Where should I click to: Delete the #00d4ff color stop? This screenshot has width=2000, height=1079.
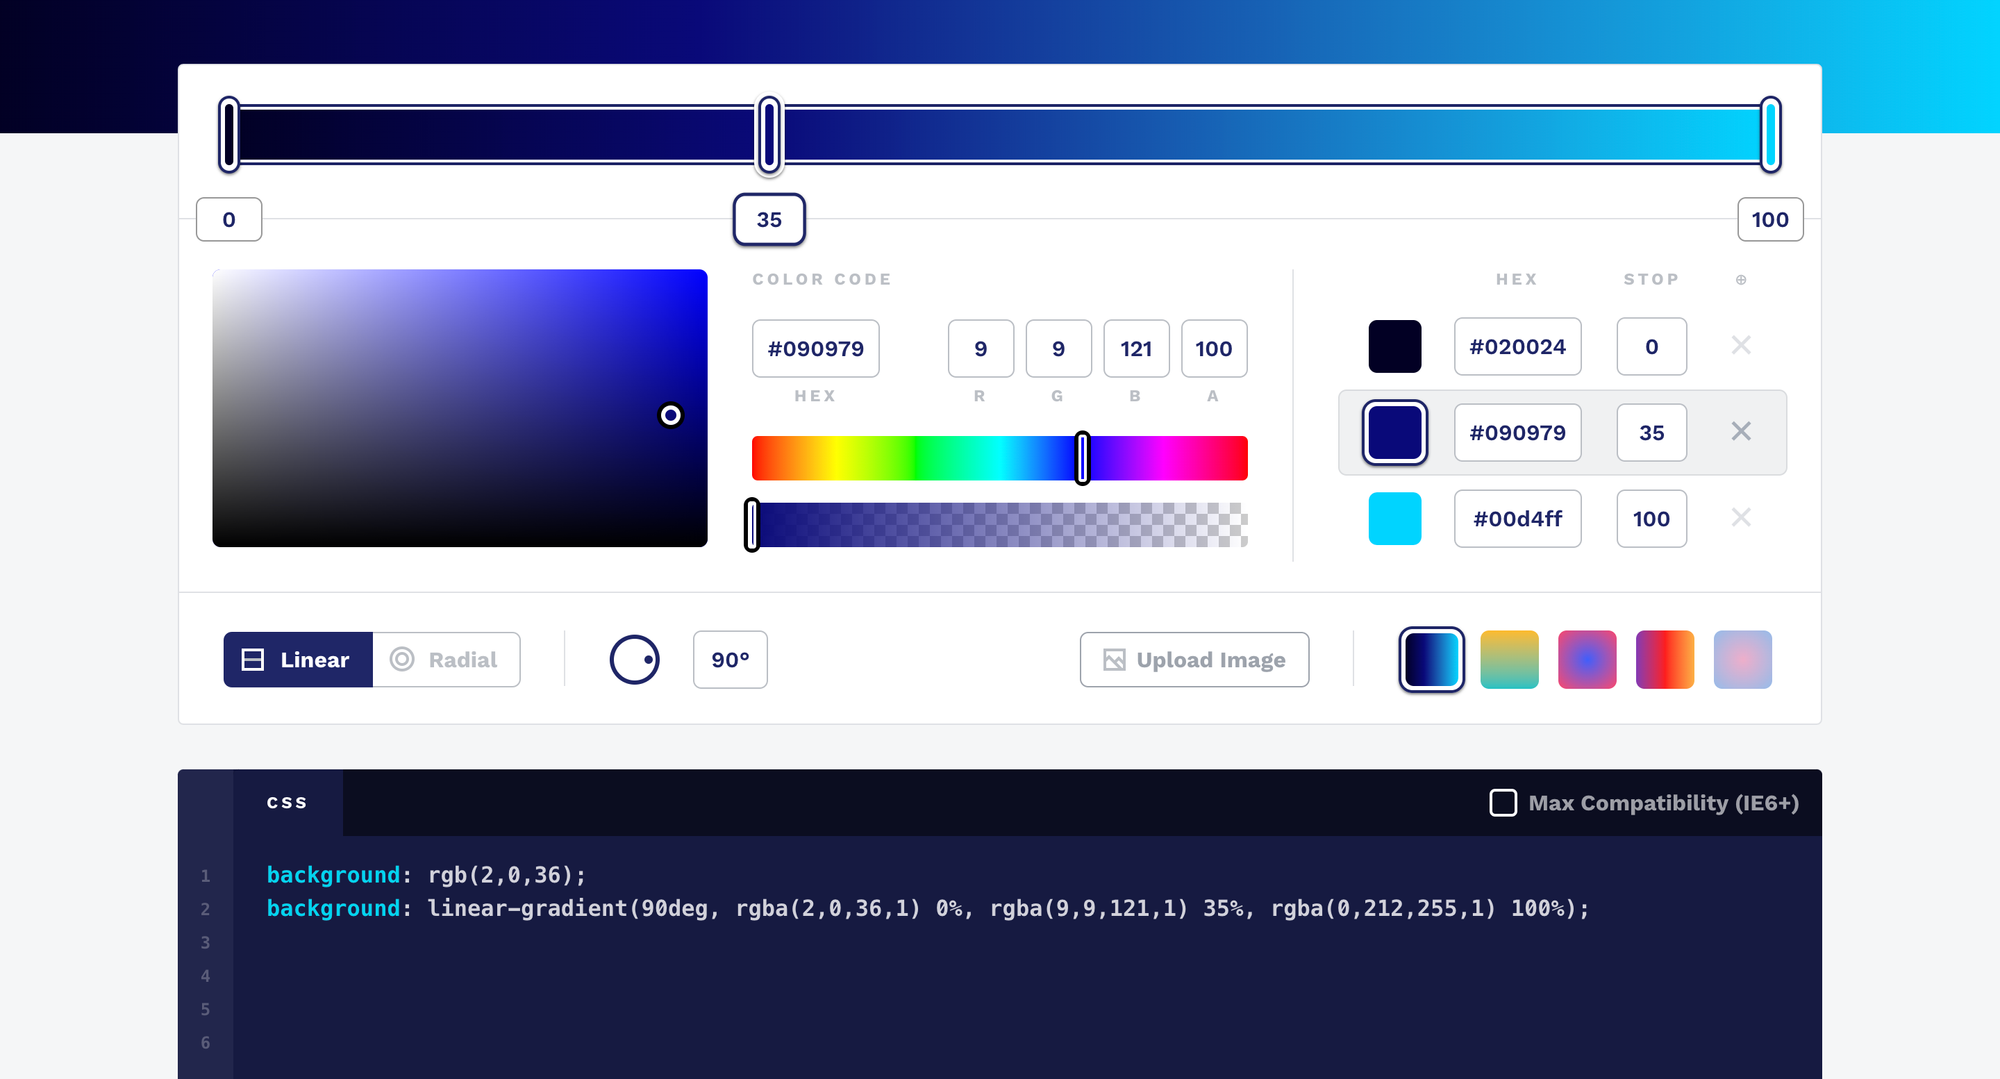pos(1741,517)
